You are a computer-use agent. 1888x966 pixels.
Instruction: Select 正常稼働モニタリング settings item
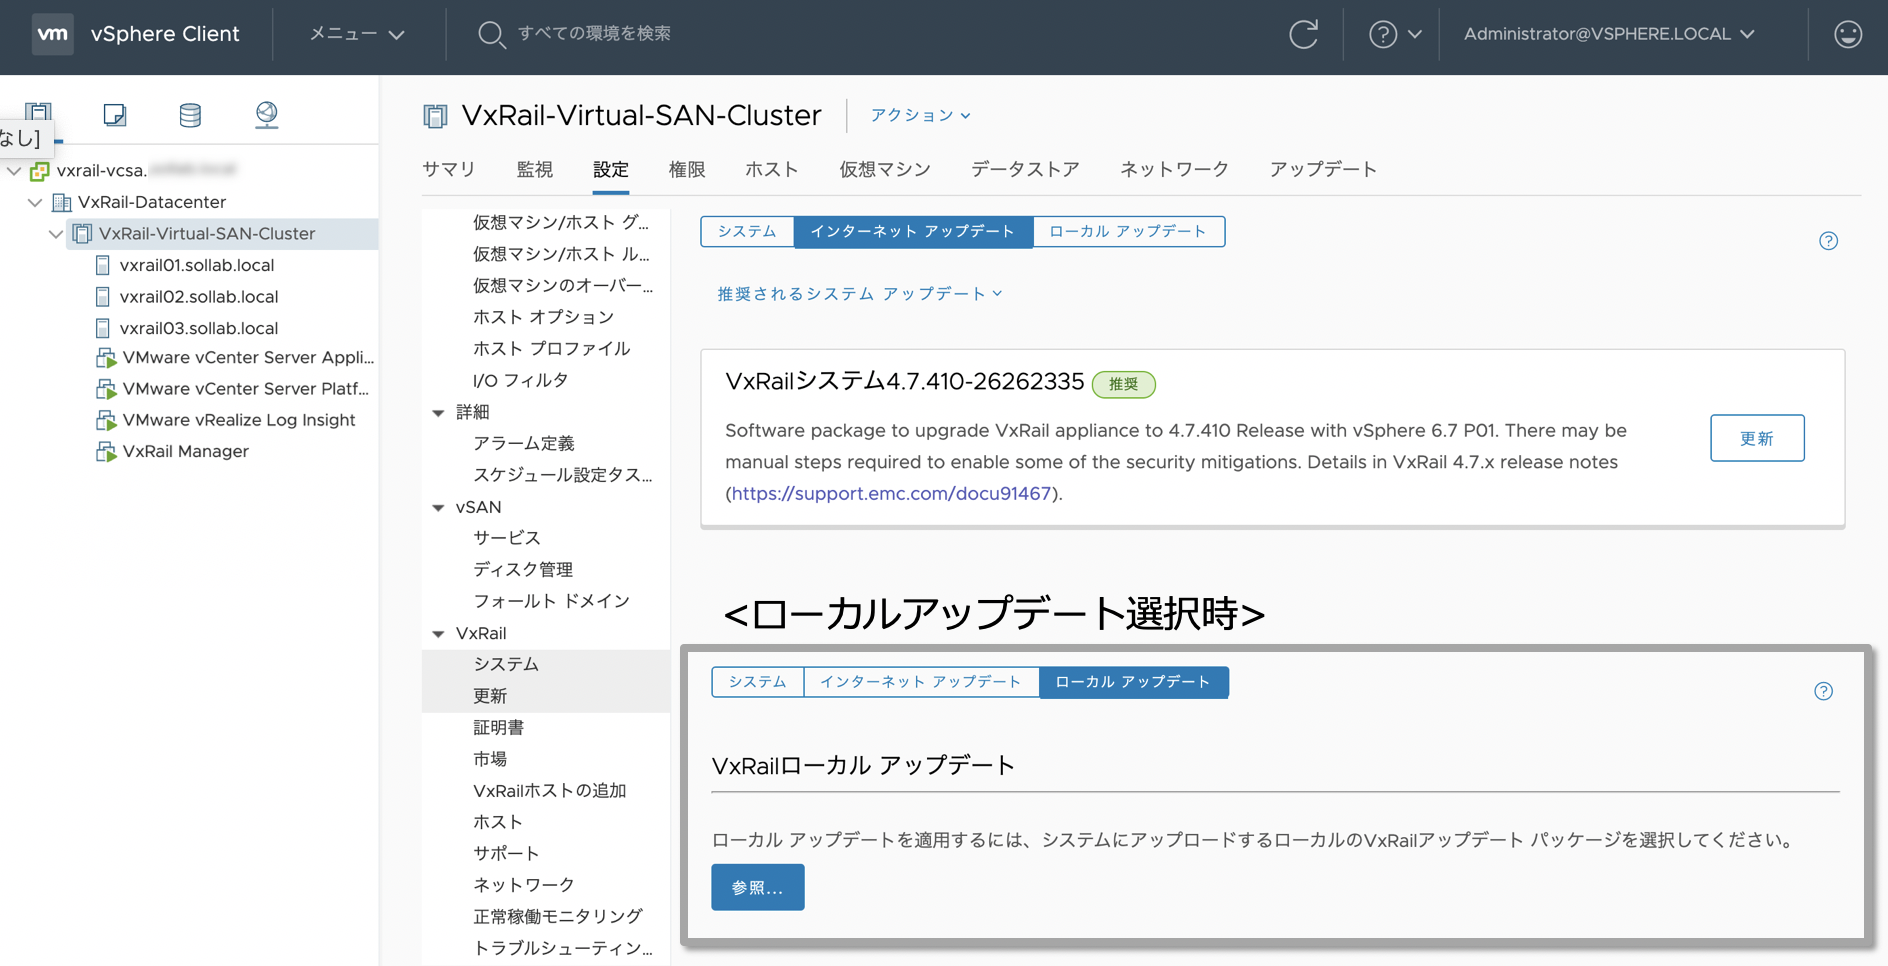(557, 917)
